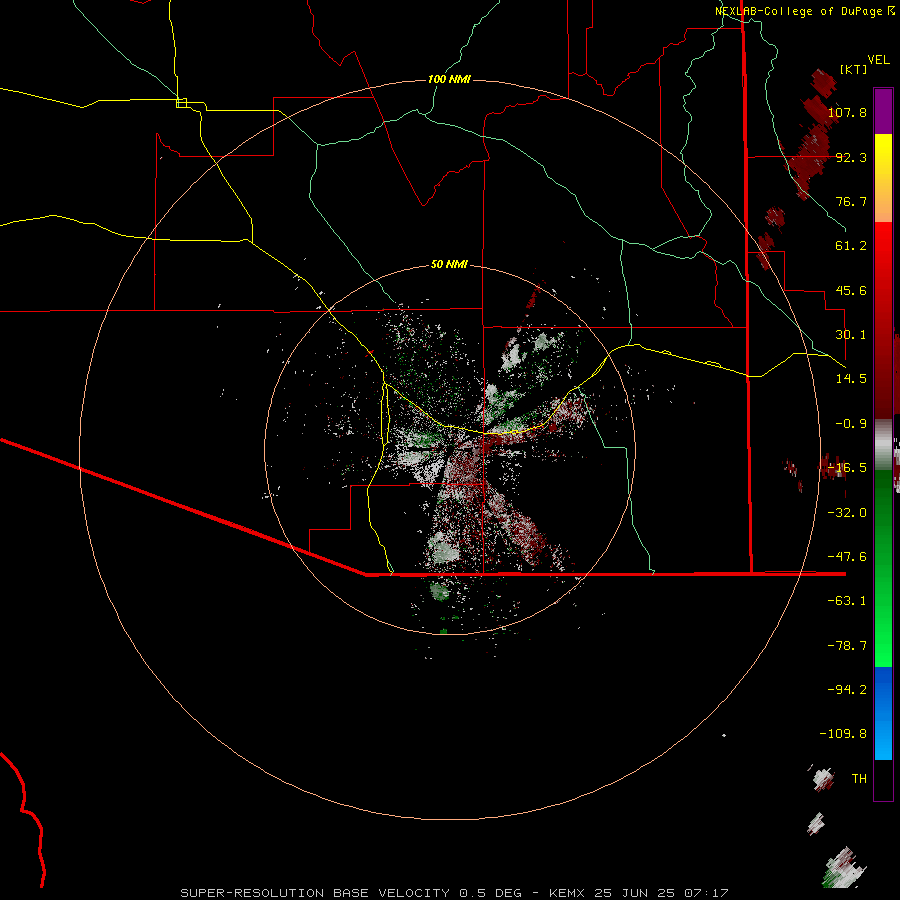This screenshot has height=900, width=900.
Task: Click the KEMX station identifier
Action: 568,893
